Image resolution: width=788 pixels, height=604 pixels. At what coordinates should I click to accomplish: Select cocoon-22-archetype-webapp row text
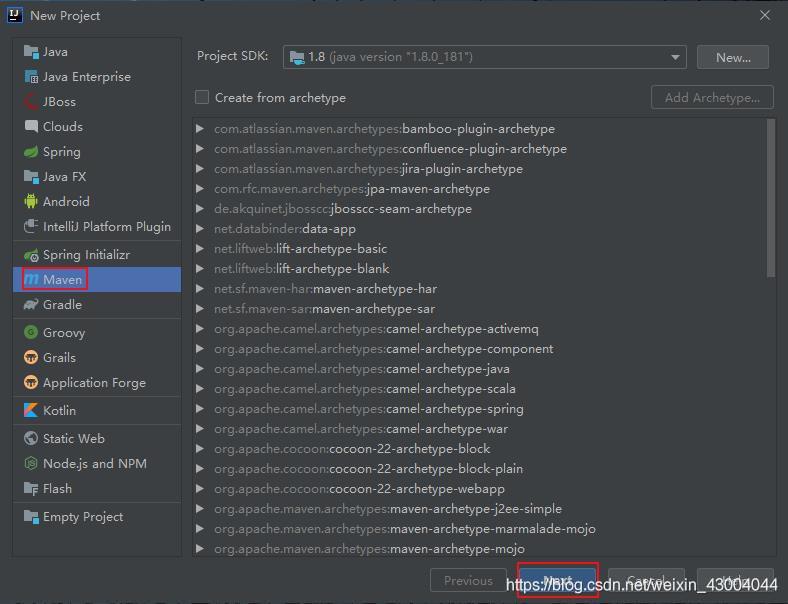click(359, 489)
